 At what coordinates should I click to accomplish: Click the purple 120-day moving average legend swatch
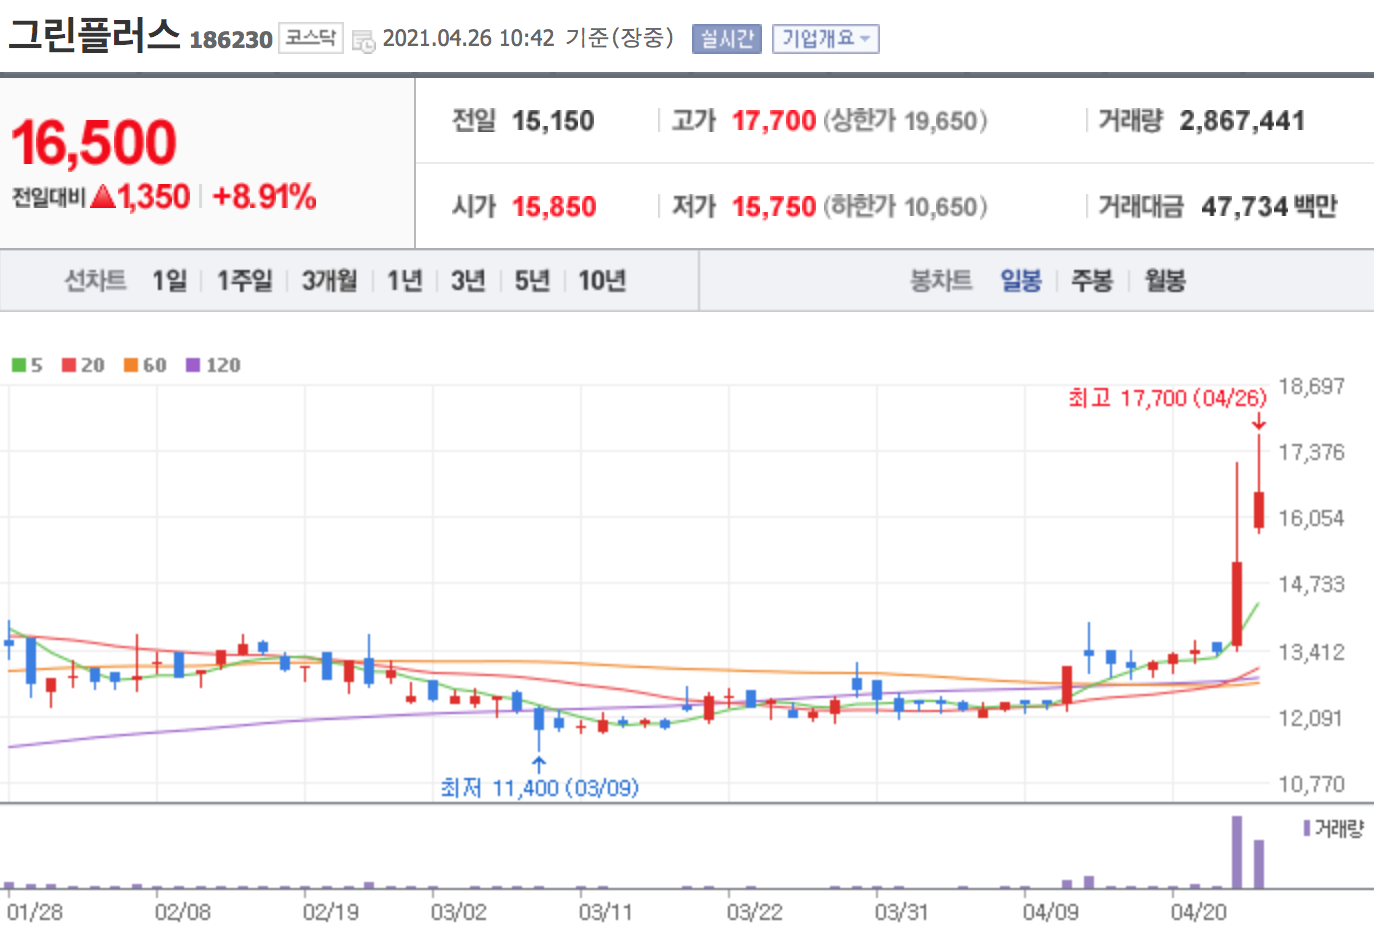tap(193, 365)
